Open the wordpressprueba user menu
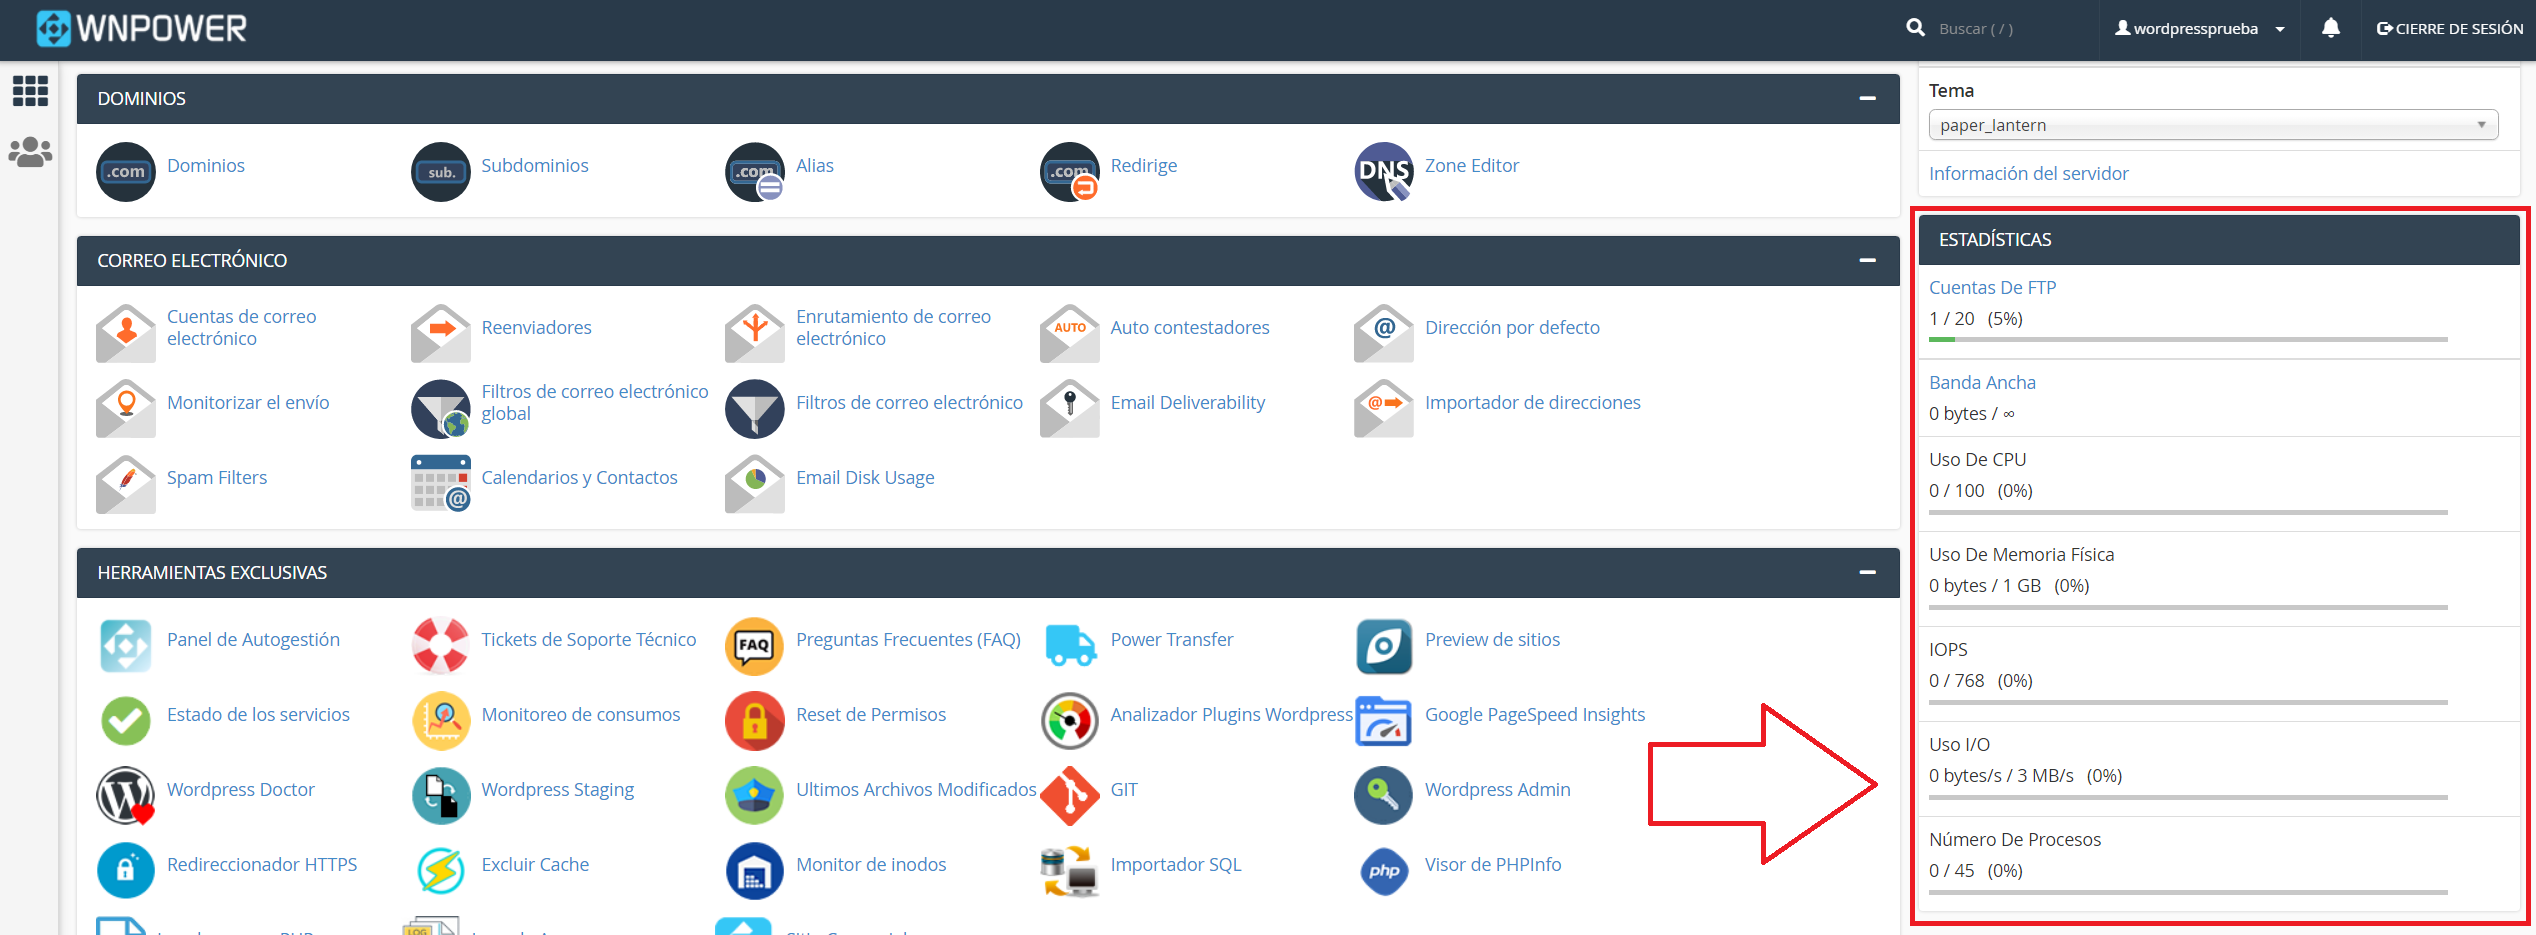Image resolution: width=2536 pixels, height=935 pixels. [2198, 28]
